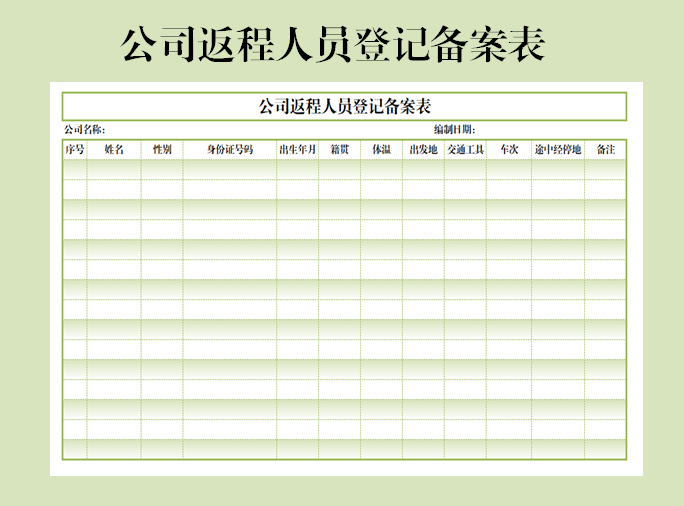
Task: Click the first empty cell under 身份证号码
Action: pos(230,169)
